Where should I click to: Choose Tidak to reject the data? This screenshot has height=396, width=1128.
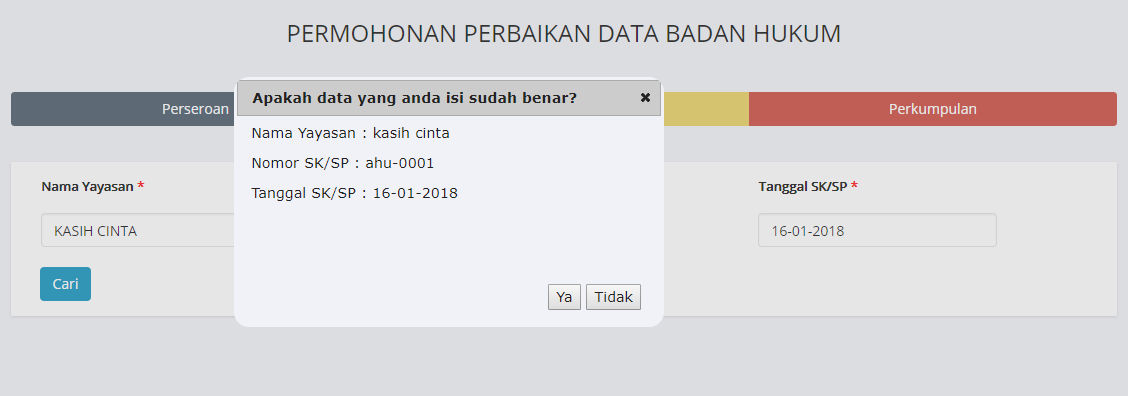pyautogui.click(x=613, y=297)
